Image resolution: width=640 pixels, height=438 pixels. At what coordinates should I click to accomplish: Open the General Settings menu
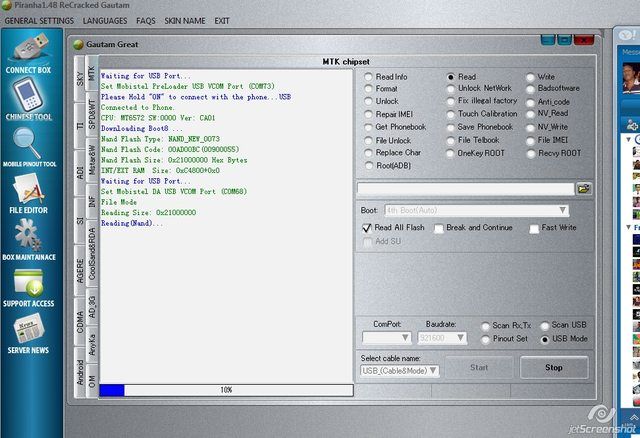[x=39, y=20]
